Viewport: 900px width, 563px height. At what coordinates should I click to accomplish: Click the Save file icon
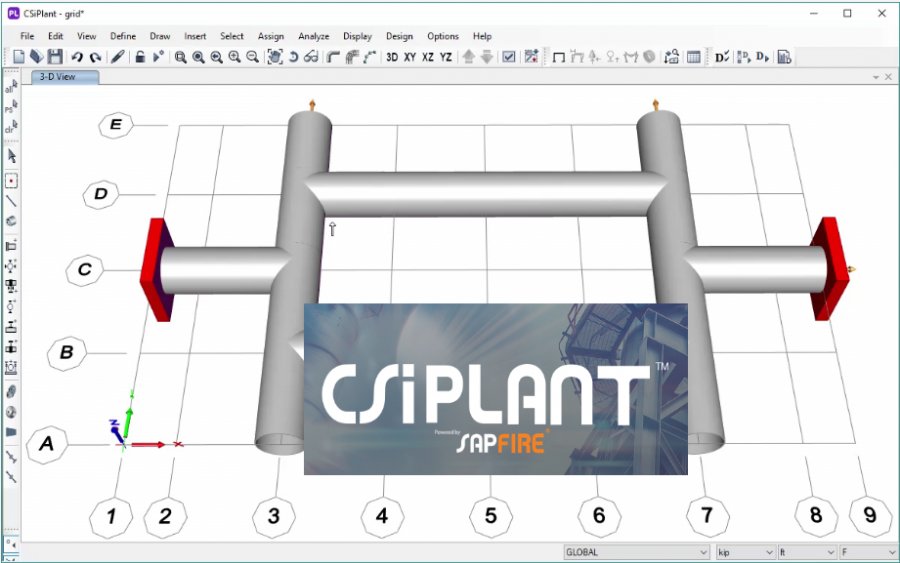pos(55,57)
